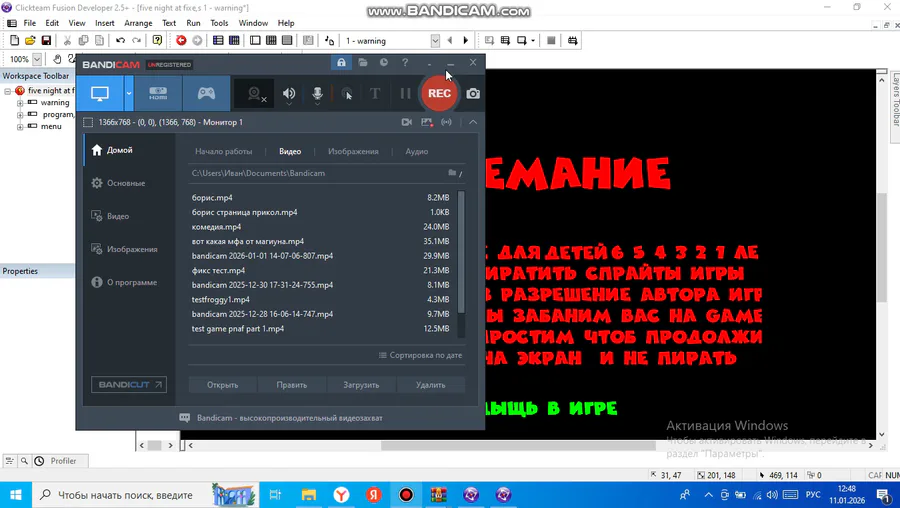
Task: Select Bandicam screen recording mode
Action: click(x=100, y=94)
